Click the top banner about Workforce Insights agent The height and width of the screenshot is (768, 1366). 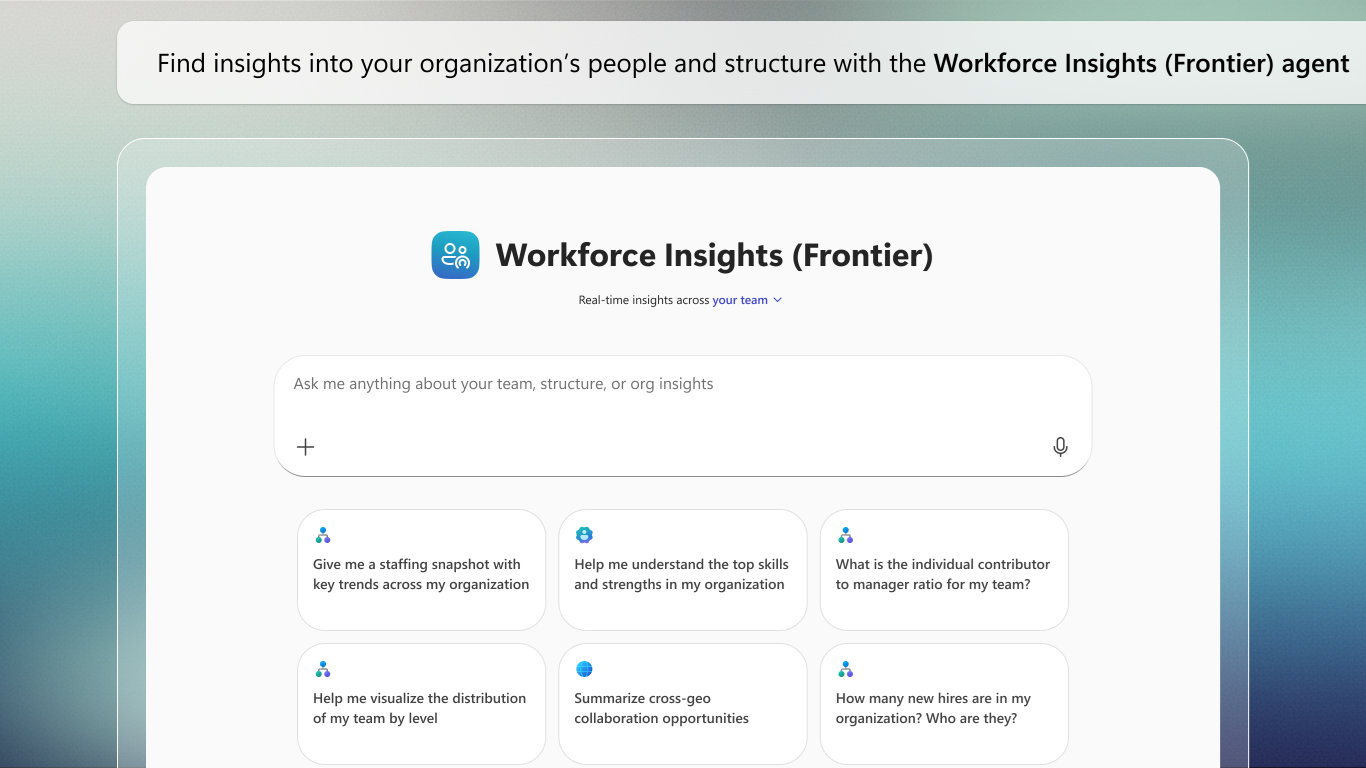tap(741, 63)
